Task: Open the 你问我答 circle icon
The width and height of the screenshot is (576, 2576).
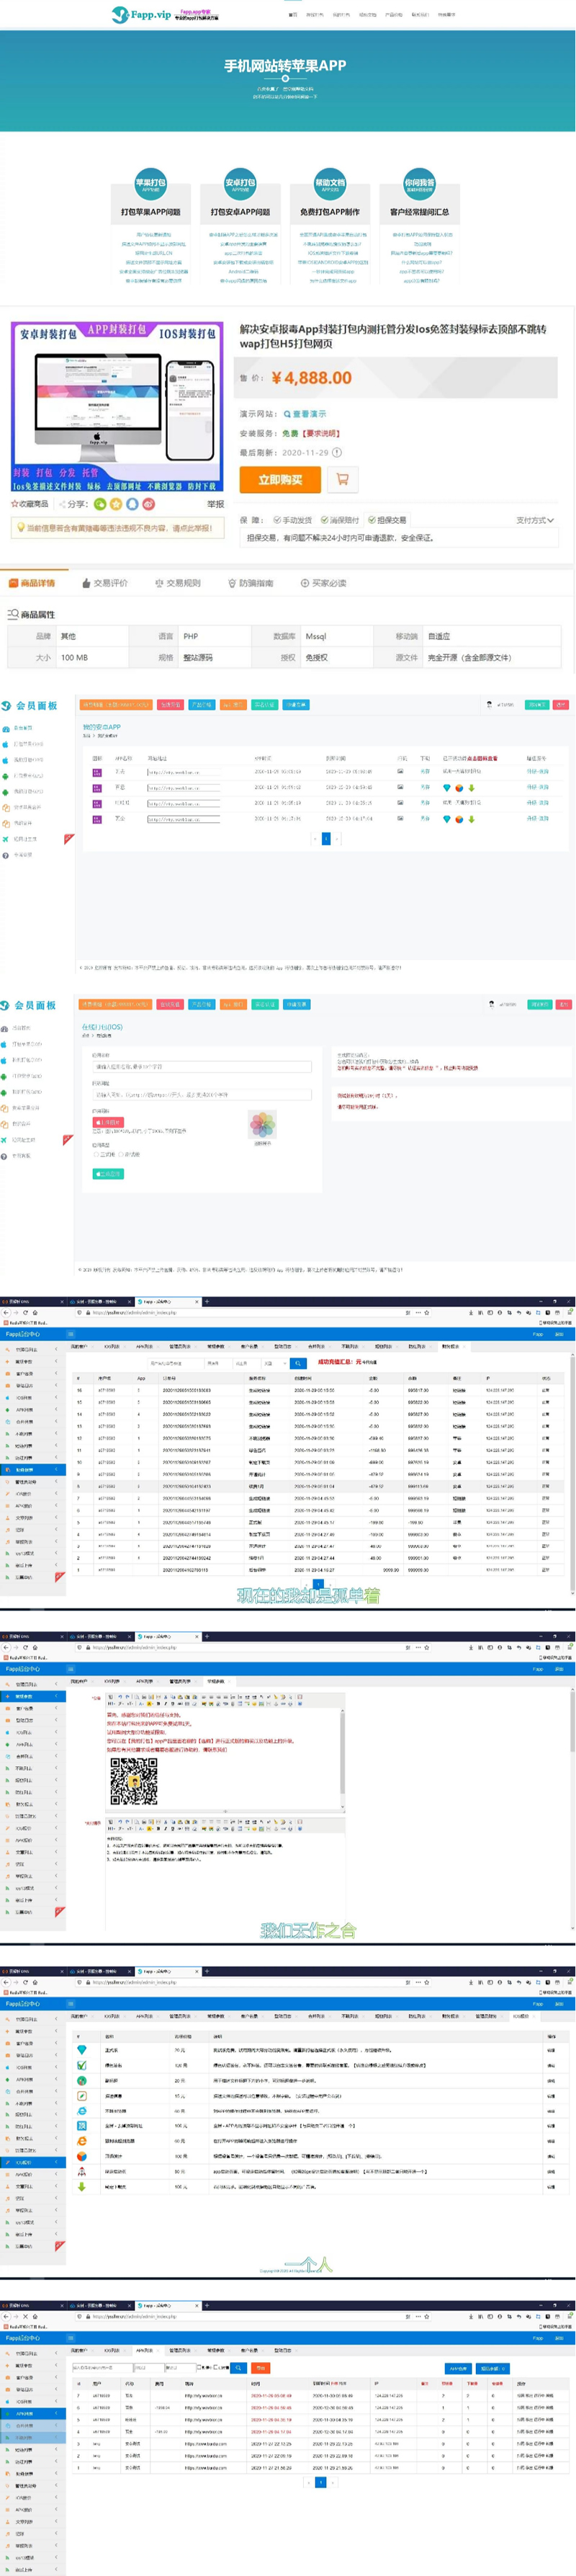Action: 419,182
